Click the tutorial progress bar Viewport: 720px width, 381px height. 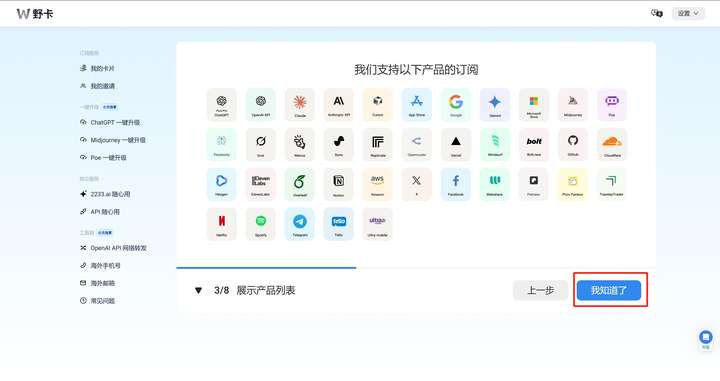[416, 268]
